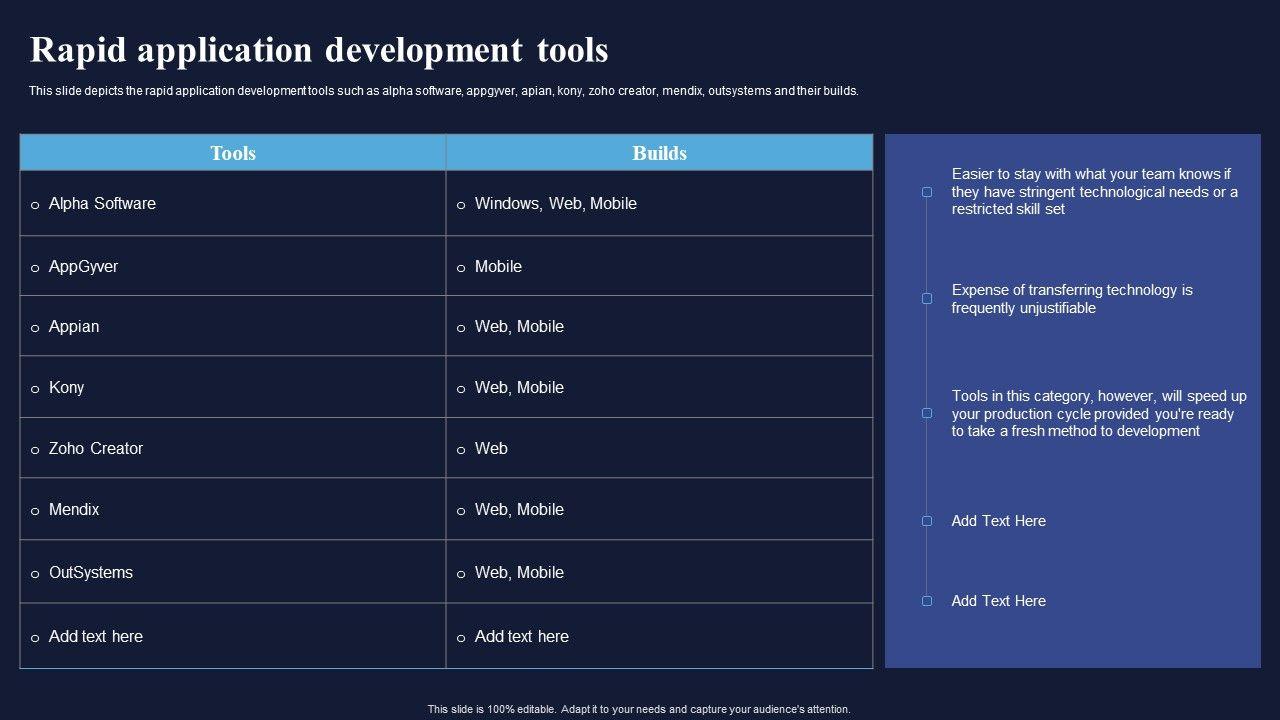Click the 'Alpha Software' table cell

pos(233,204)
